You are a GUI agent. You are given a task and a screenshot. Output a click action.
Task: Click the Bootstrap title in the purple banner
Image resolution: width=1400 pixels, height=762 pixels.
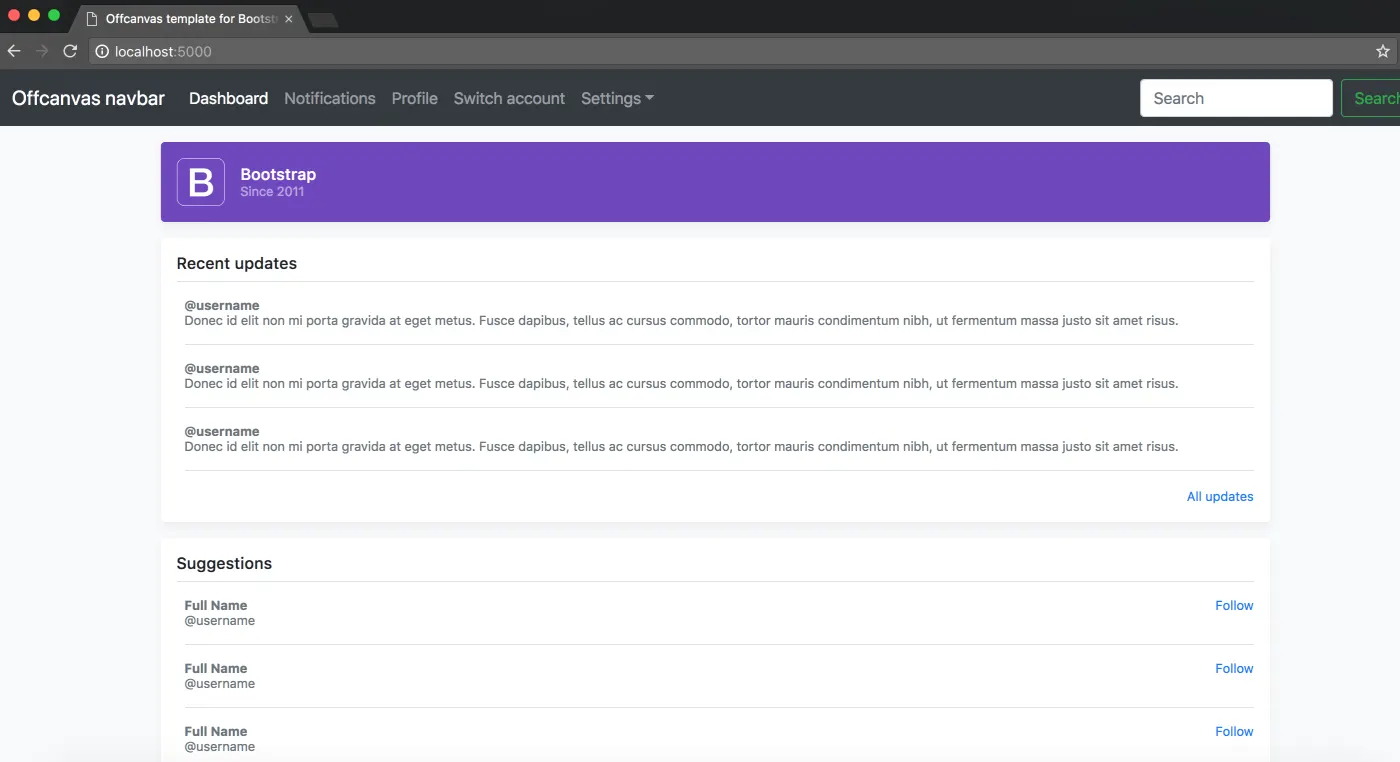coord(278,174)
